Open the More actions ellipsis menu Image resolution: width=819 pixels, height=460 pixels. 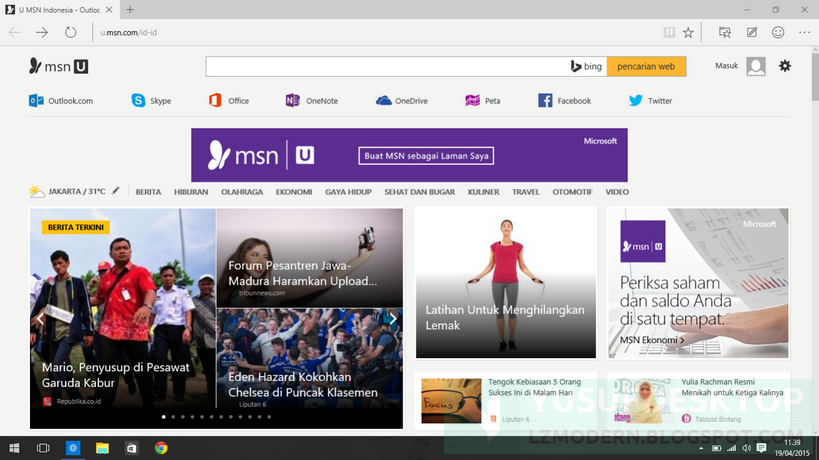coord(804,32)
